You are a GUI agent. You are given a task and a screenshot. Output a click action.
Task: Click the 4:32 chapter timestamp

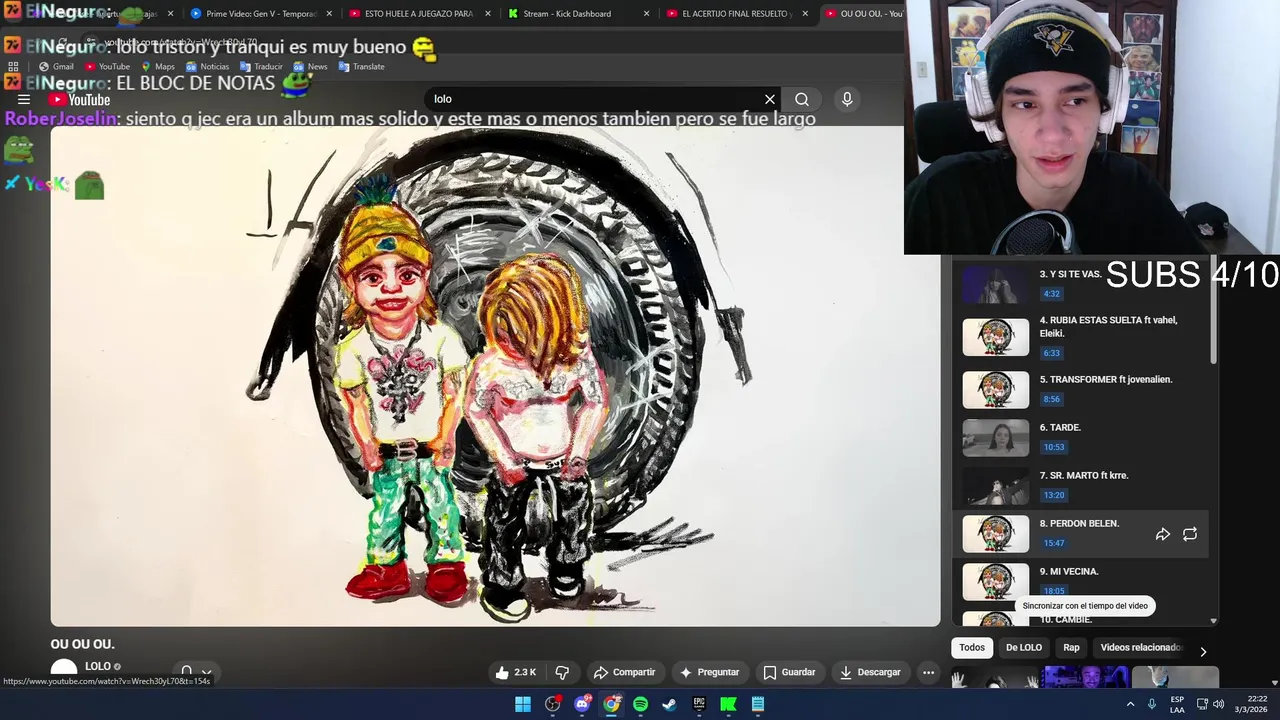point(1051,294)
